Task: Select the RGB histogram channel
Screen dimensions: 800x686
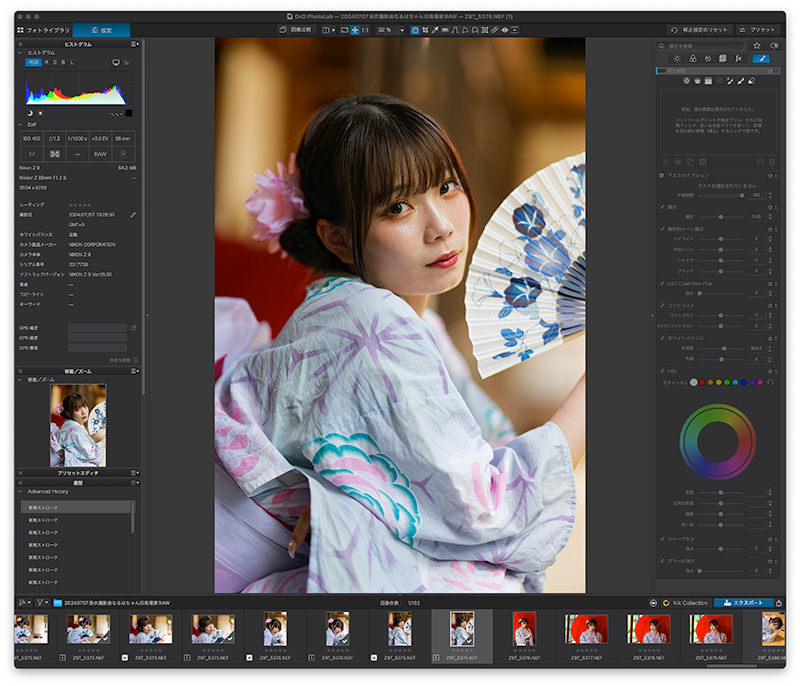Action: coord(33,62)
